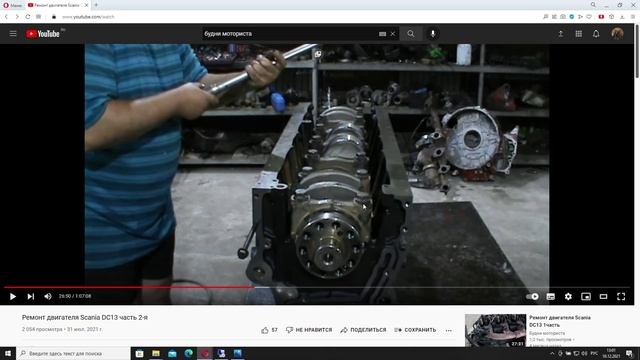Open Microsoft Edge from taskbar
Viewport: 640px width, 360px height.
point(189,353)
